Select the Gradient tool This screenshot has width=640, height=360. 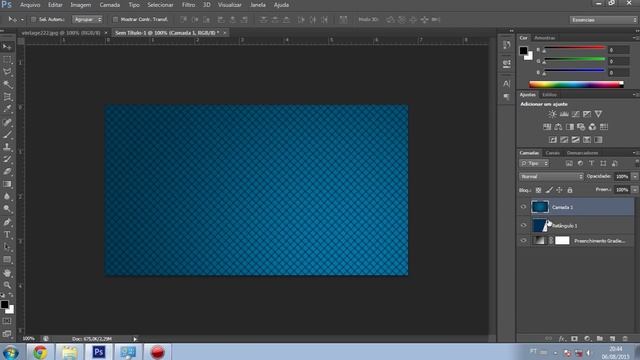[7, 184]
